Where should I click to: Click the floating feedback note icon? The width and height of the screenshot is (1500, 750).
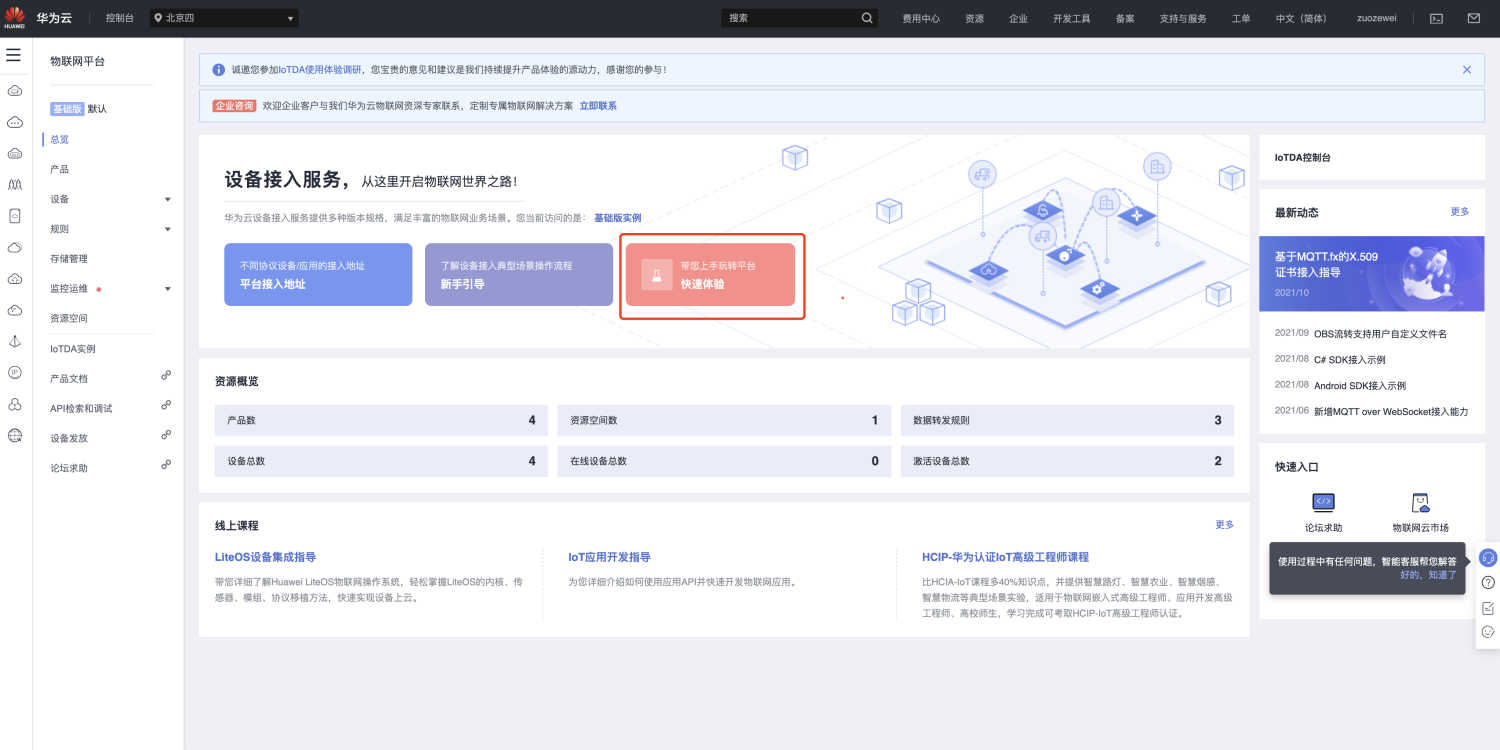coord(1488,608)
